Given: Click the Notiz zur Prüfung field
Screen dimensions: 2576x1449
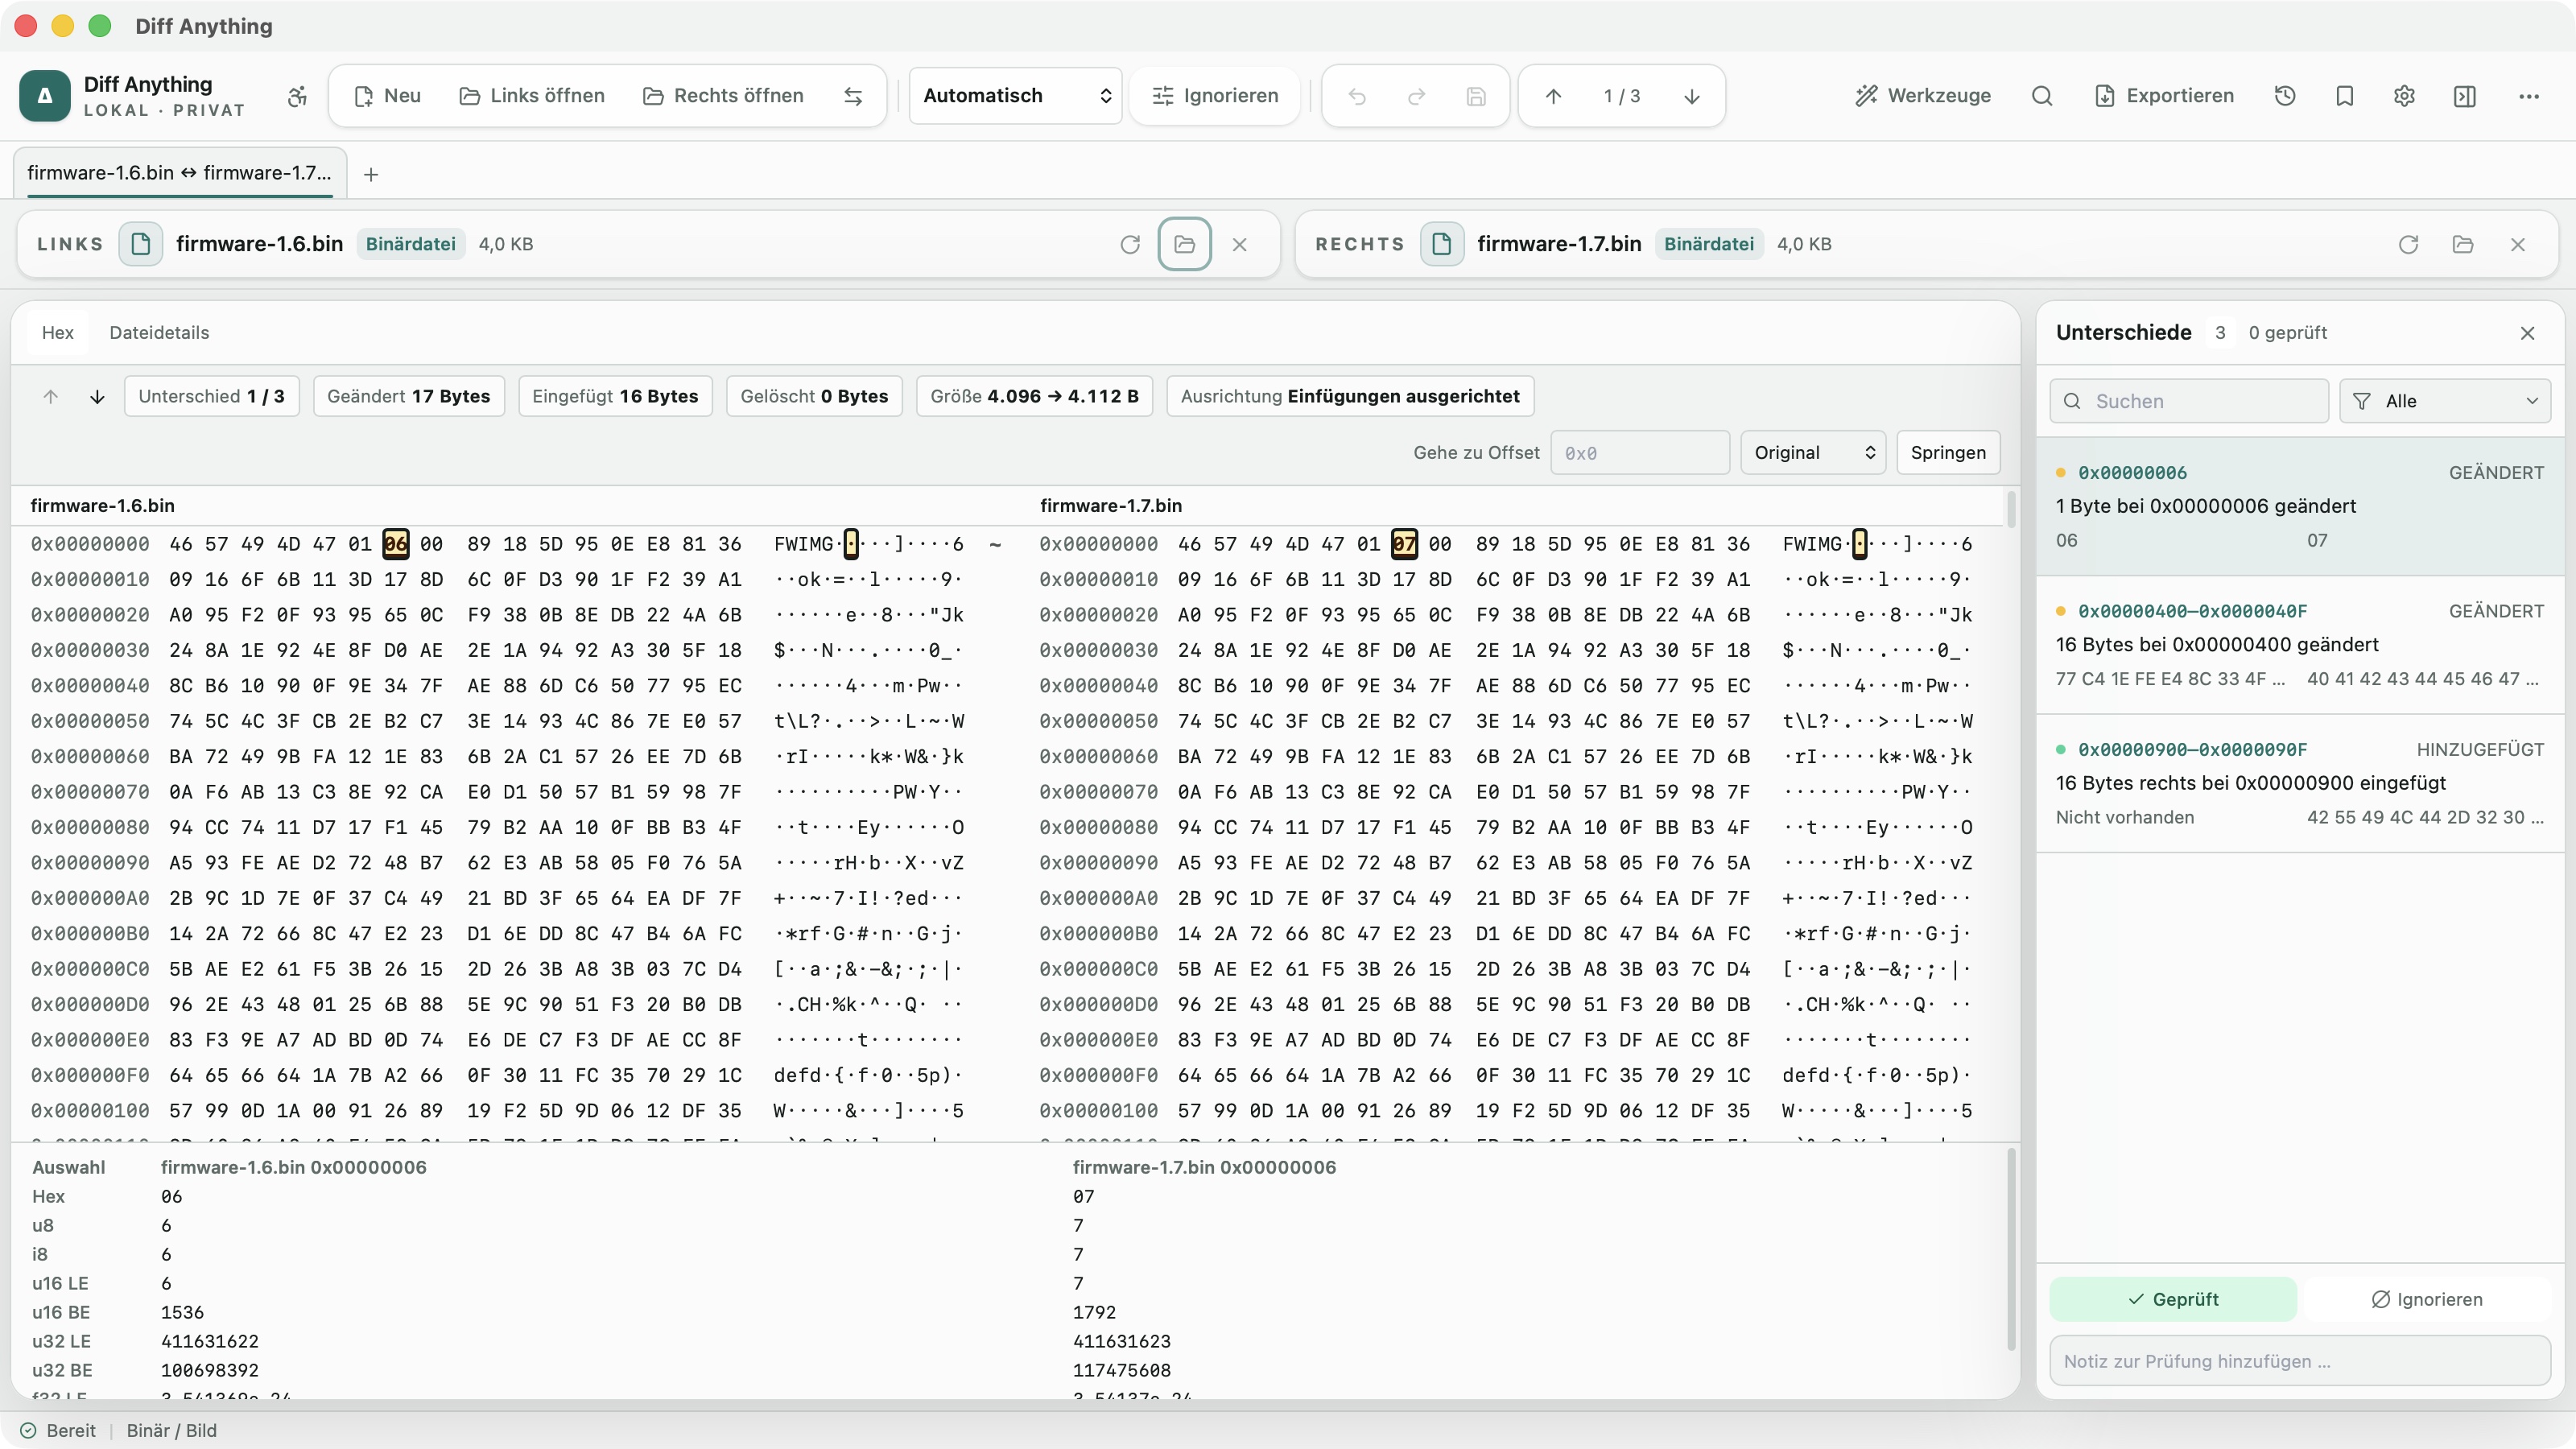Looking at the screenshot, I should [x=2300, y=1361].
